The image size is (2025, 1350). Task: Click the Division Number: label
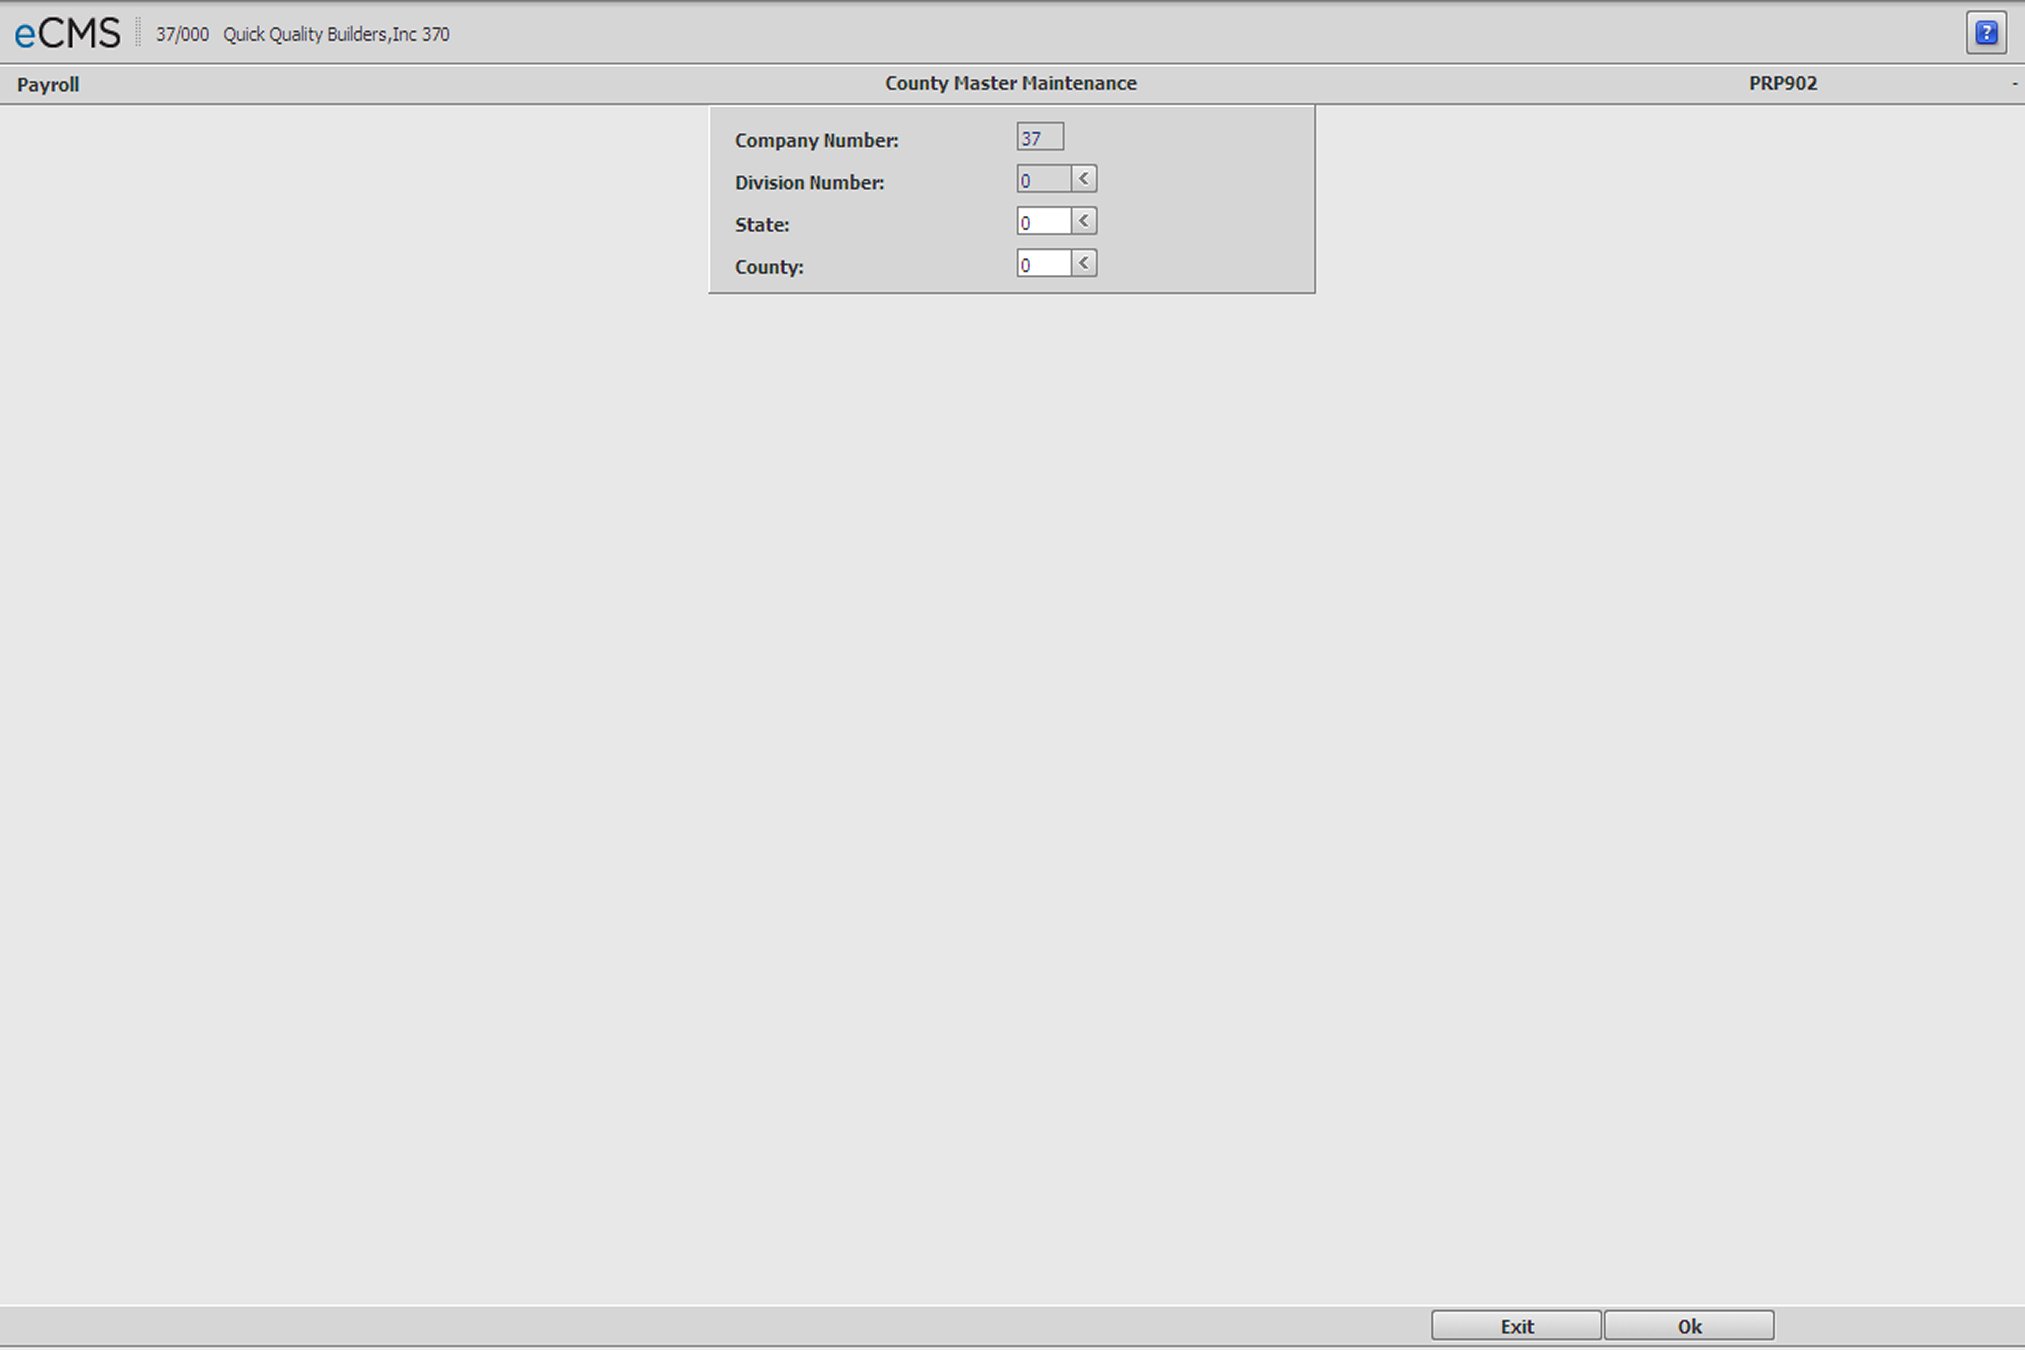[809, 183]
